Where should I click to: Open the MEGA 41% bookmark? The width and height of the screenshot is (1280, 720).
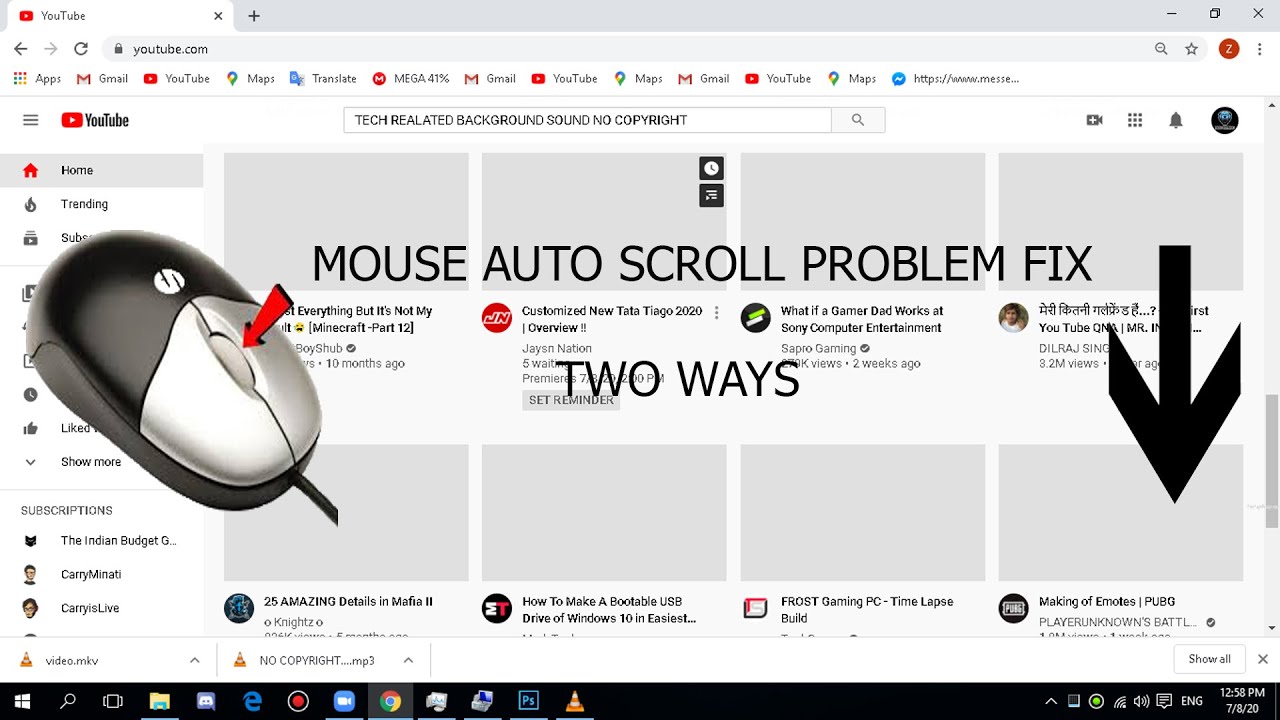411,79
